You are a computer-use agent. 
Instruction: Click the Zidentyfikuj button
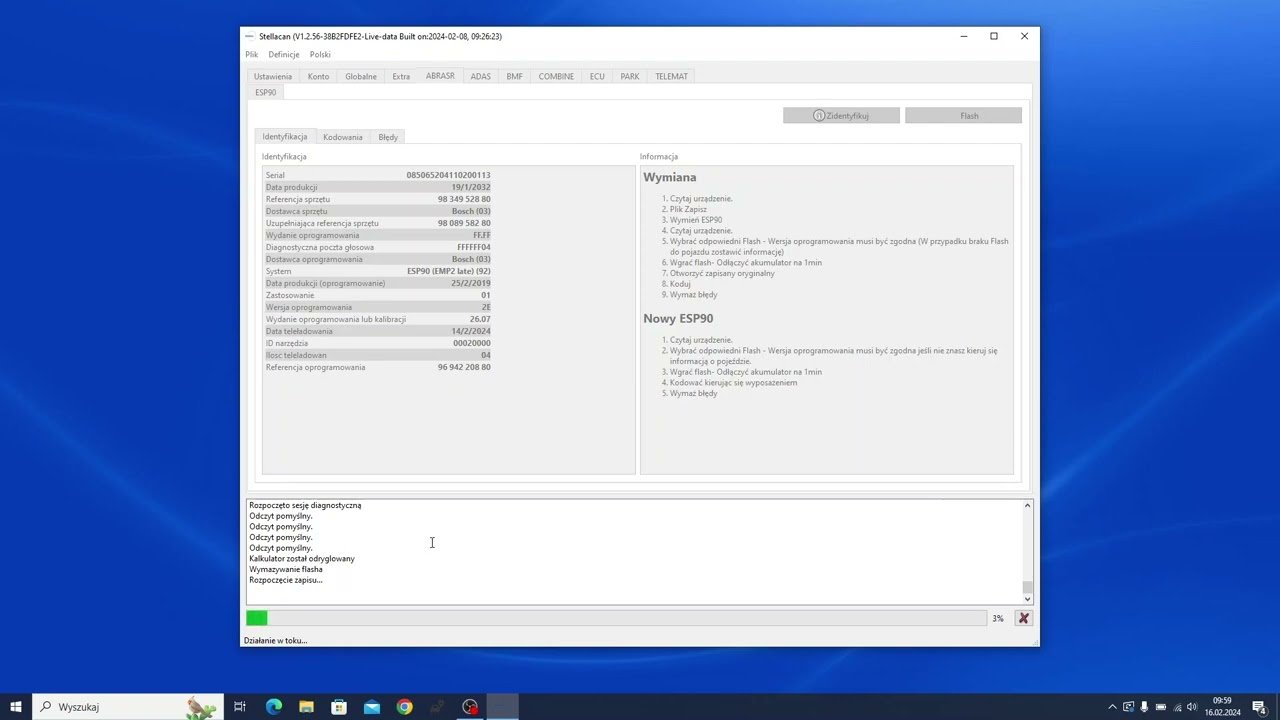point(841,116)
